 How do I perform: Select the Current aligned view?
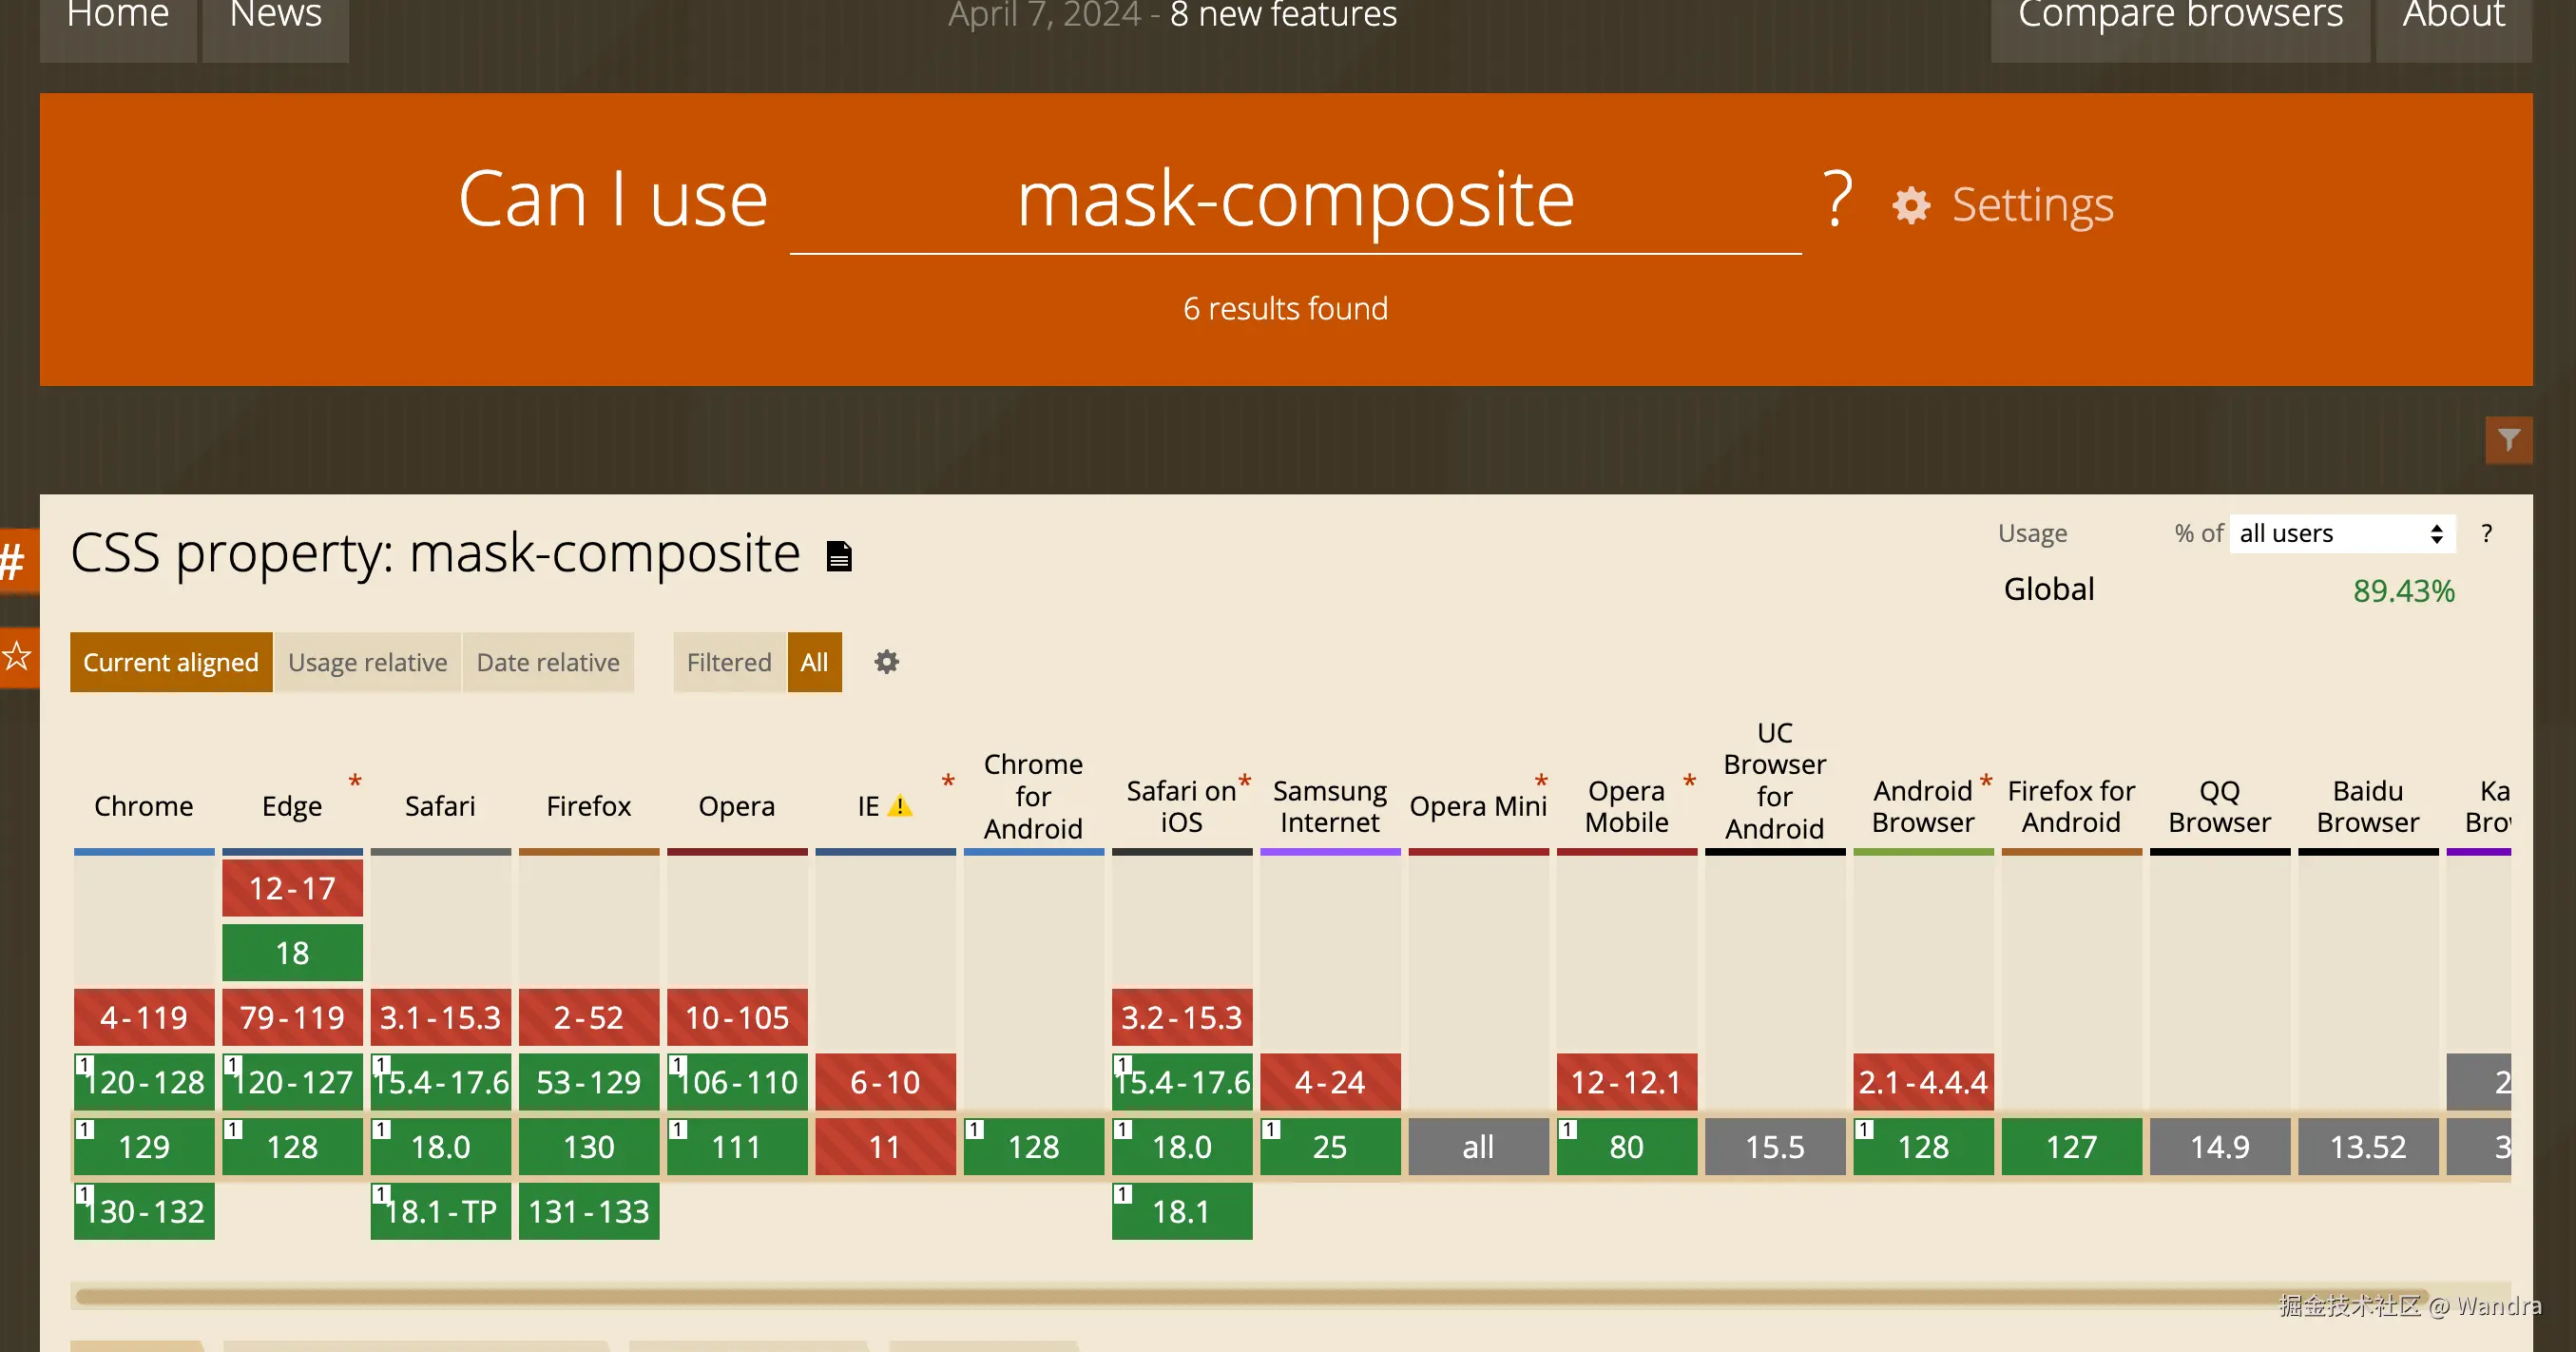171,662
